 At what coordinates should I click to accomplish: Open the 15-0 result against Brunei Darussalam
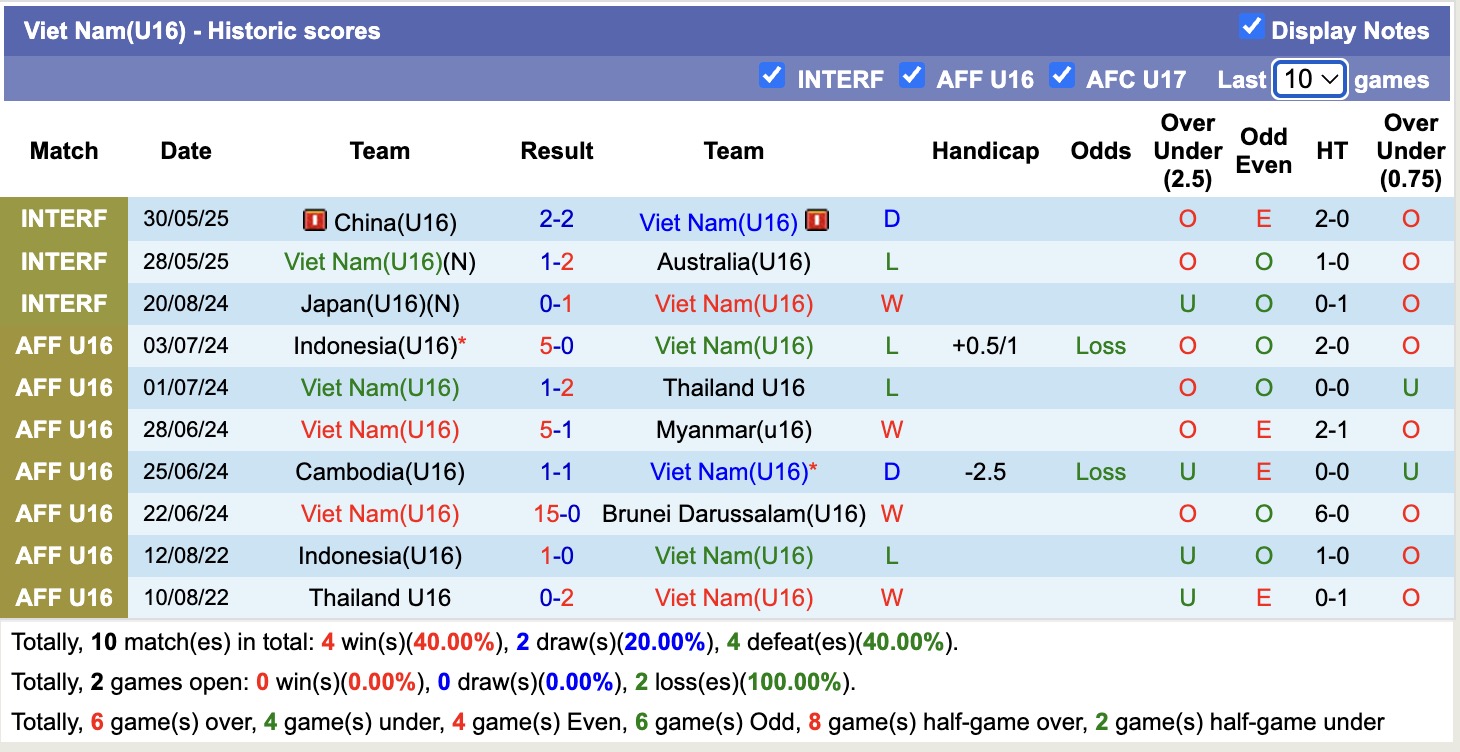tap(557, 514)
